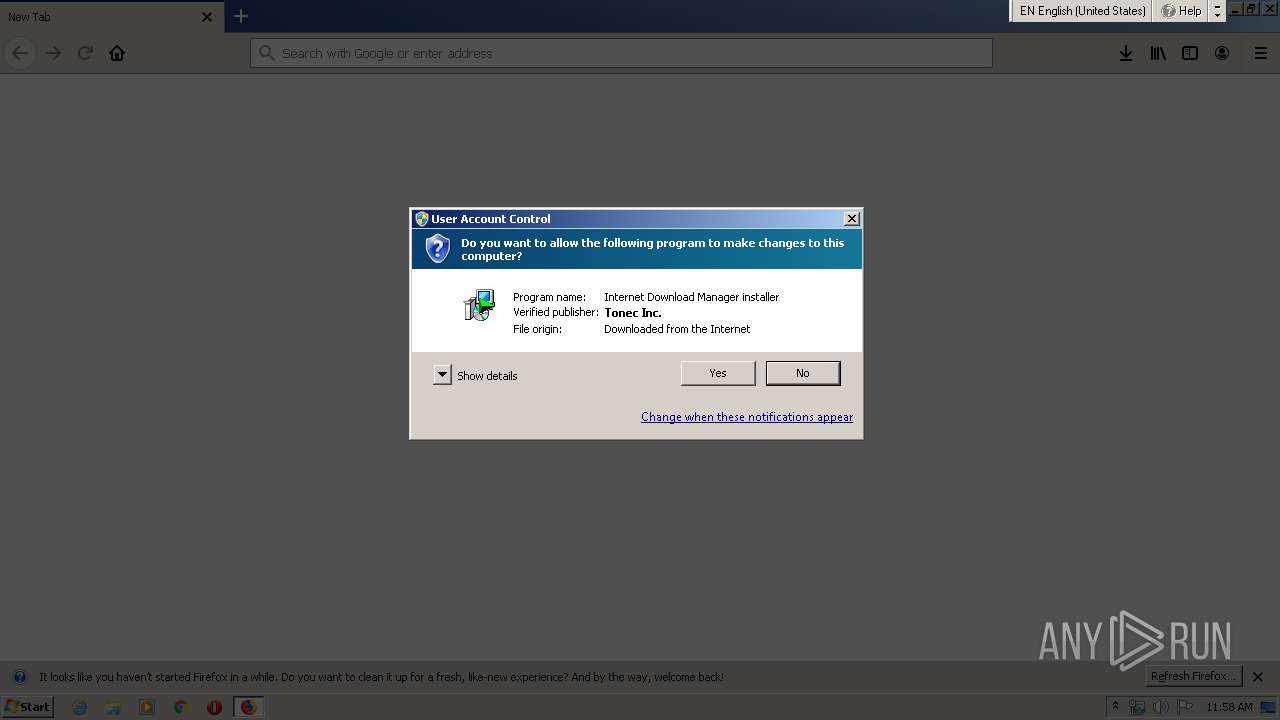The width and height of the screenshot is (1280, 720).
Task: Click 'Downloaded from the Internet' text
Action: [677, 329]
